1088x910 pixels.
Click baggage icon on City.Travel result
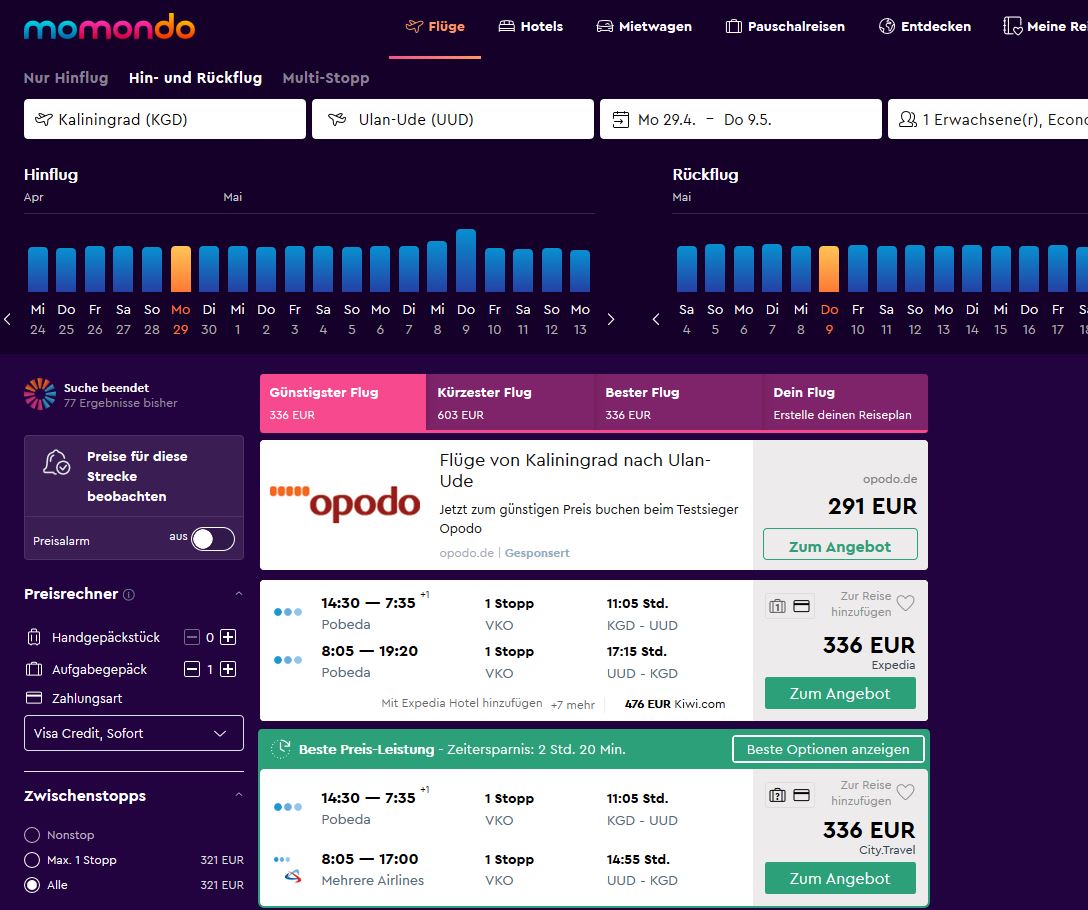pyautogui.click(x=777, y=795)
